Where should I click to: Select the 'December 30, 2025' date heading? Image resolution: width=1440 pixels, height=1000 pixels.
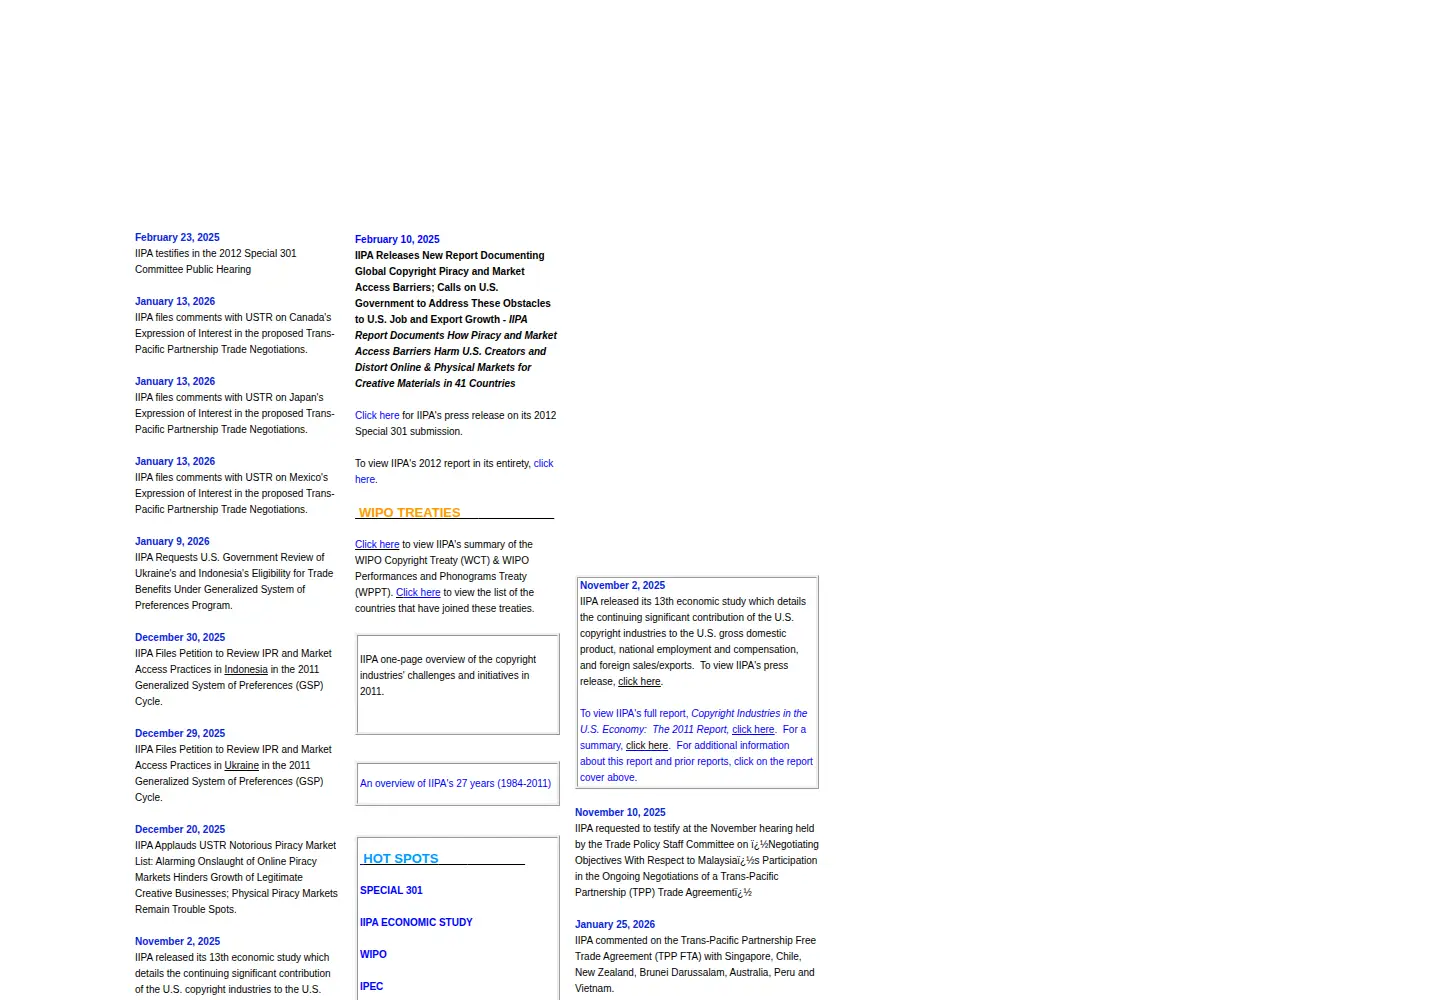[180, 637]
